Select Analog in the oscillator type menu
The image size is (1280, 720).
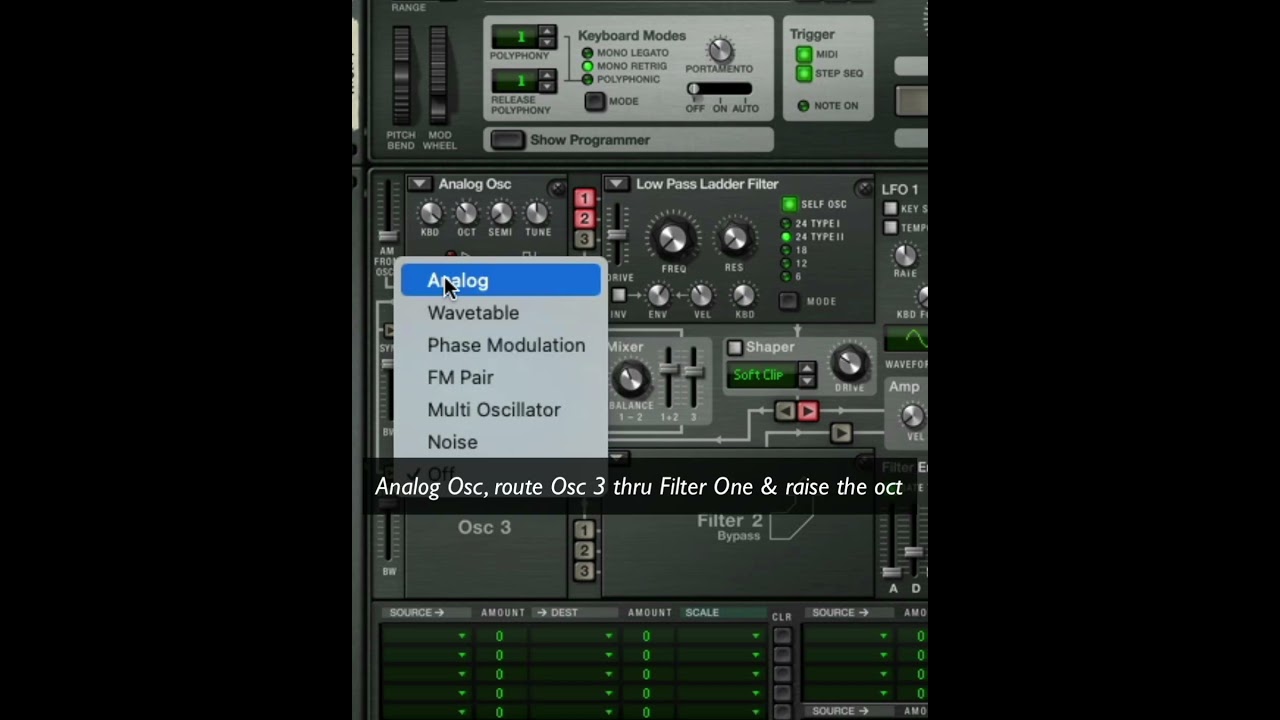click(x=501, y=281)
